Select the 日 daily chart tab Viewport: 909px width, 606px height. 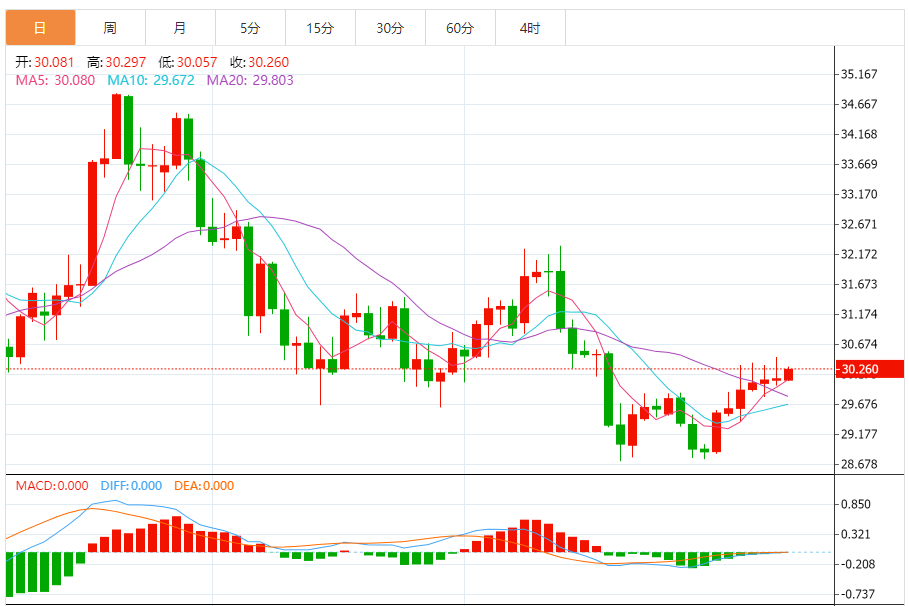tap(41, 28)
